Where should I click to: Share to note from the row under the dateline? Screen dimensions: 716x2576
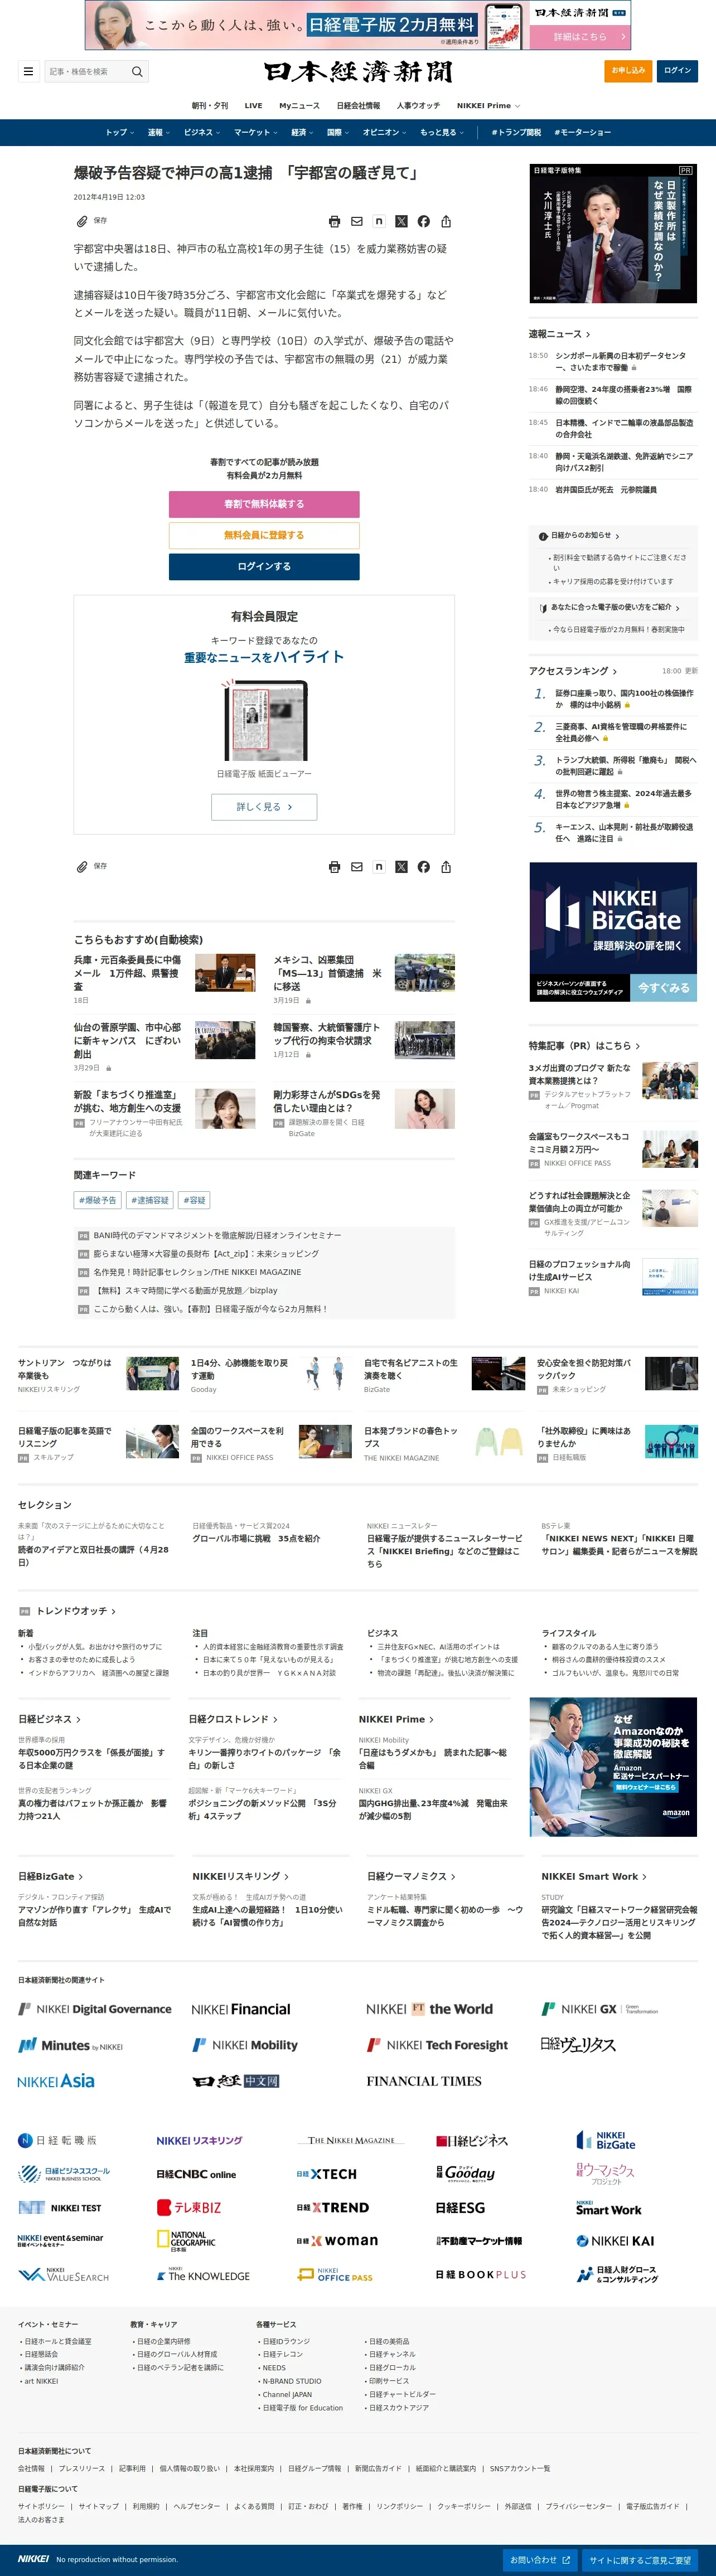[x=379, y=221]
